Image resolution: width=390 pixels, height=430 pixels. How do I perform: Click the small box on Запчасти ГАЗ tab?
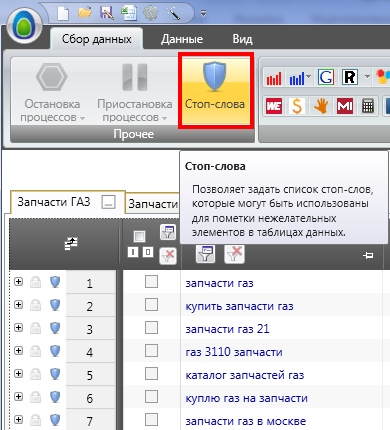[108, 202]
